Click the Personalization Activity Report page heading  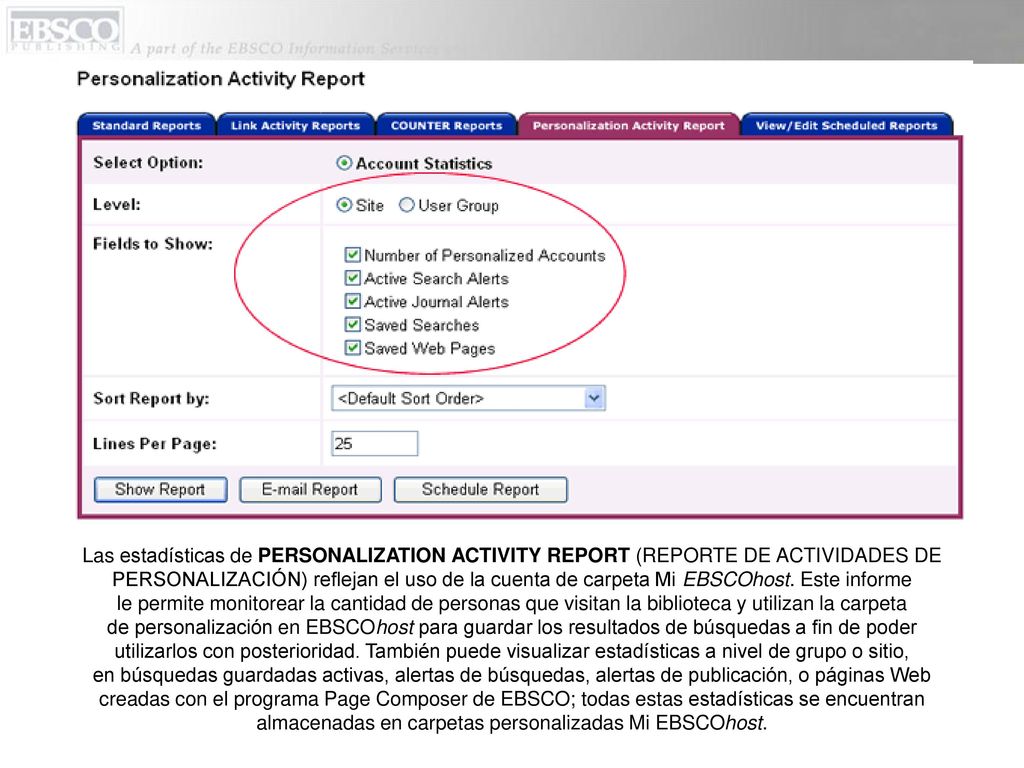(221, 79)
